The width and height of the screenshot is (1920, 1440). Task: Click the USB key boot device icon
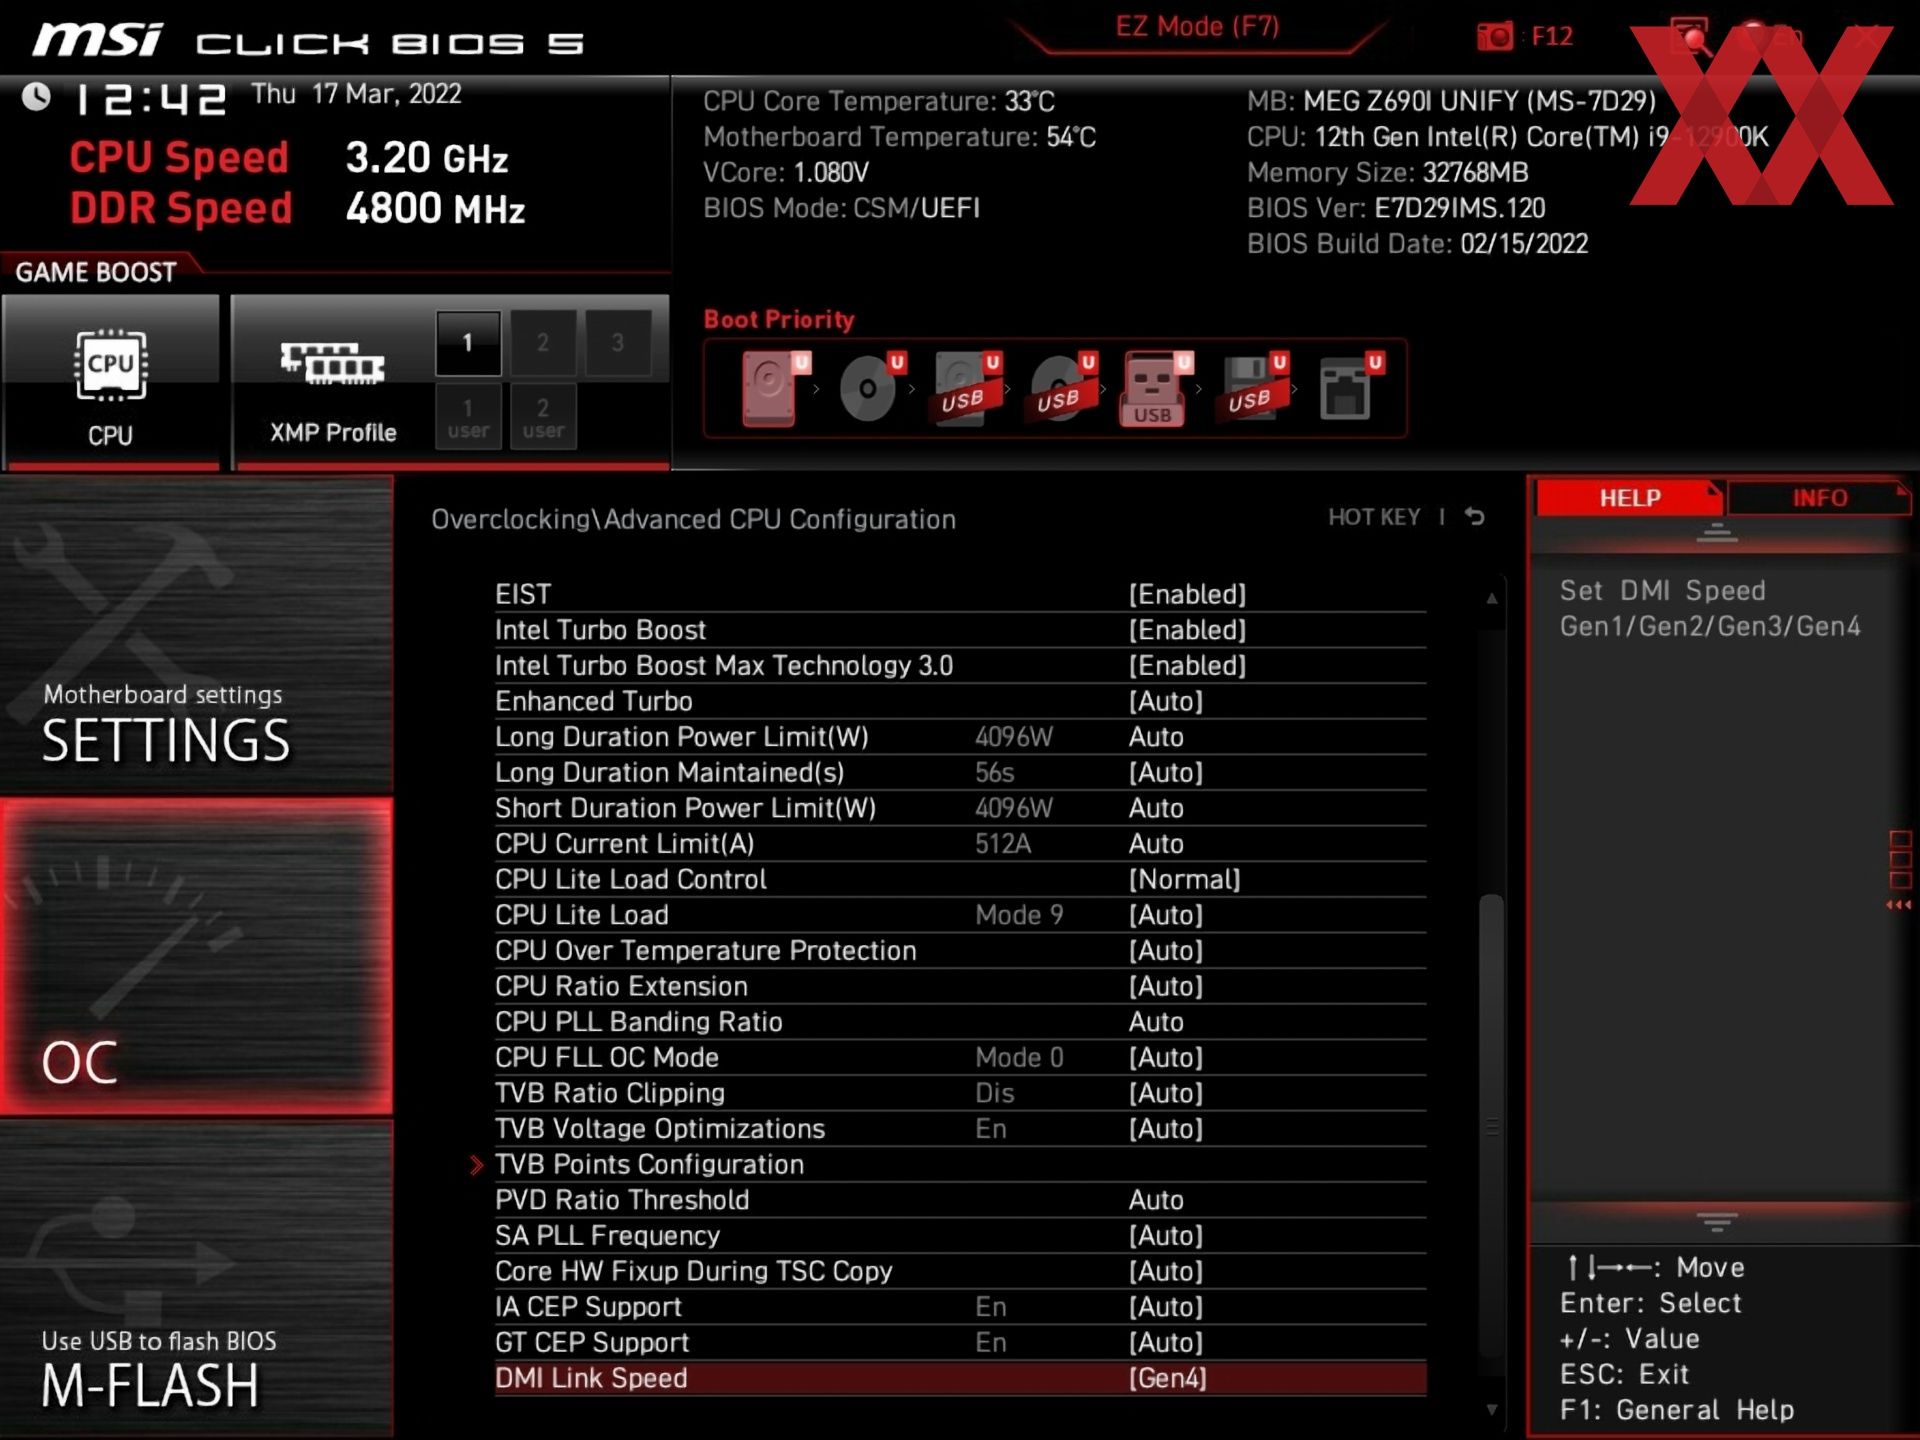(1157, 388)
